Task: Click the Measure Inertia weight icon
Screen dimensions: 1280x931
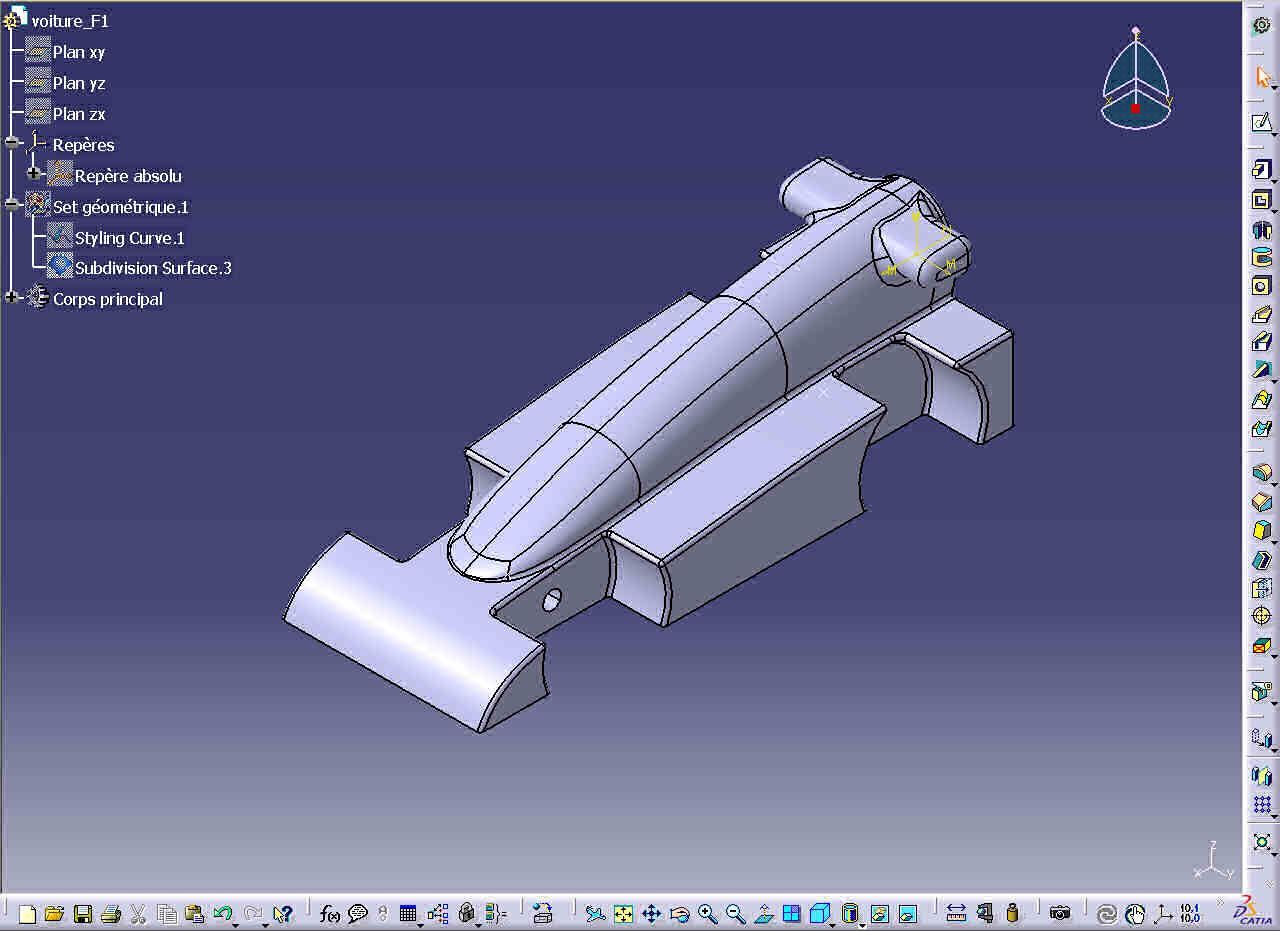Action: pos(1012,913)
